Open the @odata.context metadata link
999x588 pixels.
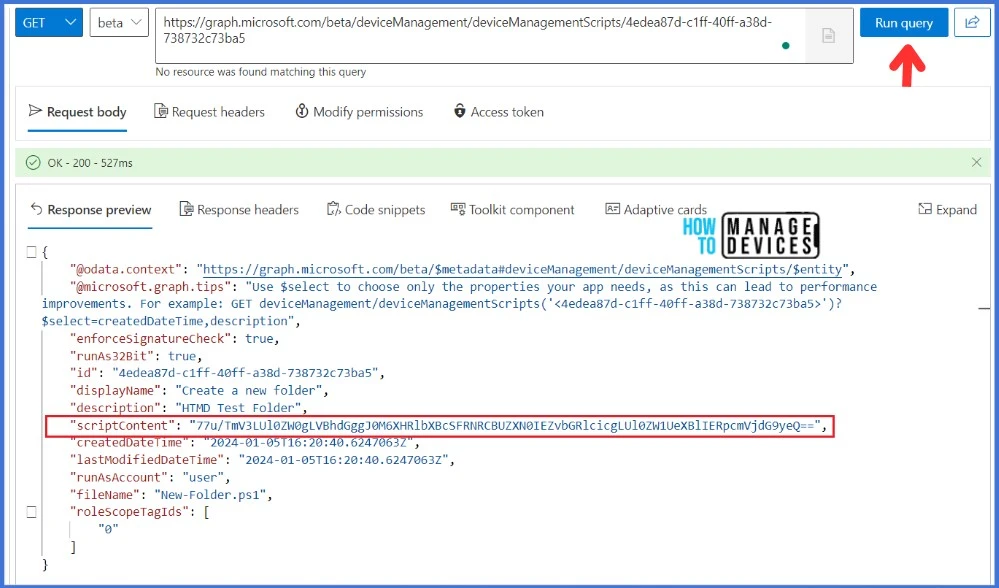click(522, 269)
